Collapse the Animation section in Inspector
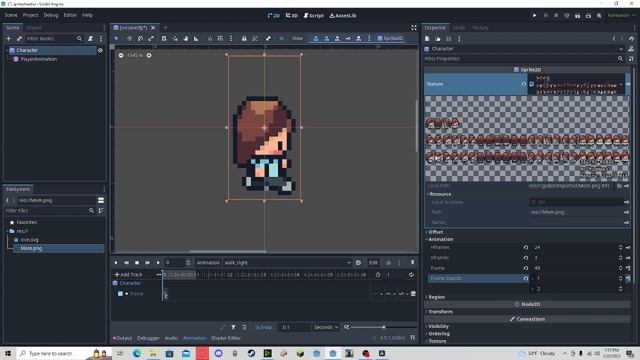 [x=440, y=239]
